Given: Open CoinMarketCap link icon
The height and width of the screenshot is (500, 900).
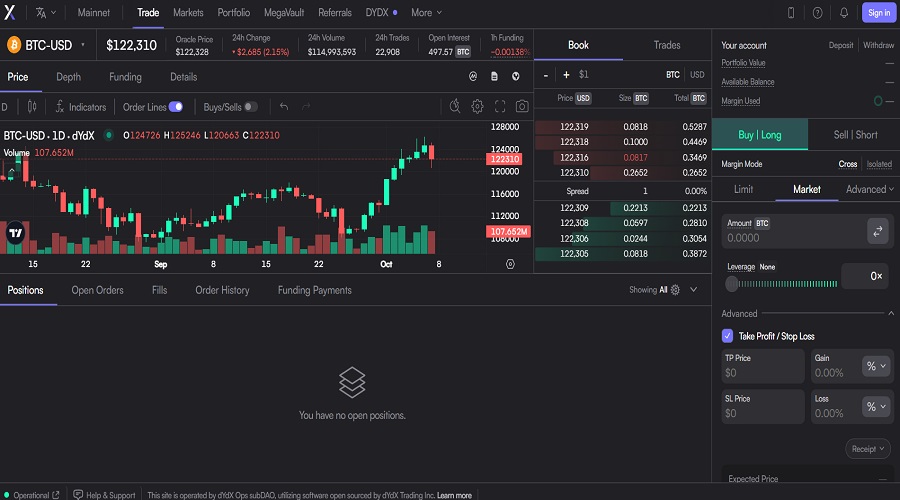Looking at the screenshot, I should (x=473, y=76).
